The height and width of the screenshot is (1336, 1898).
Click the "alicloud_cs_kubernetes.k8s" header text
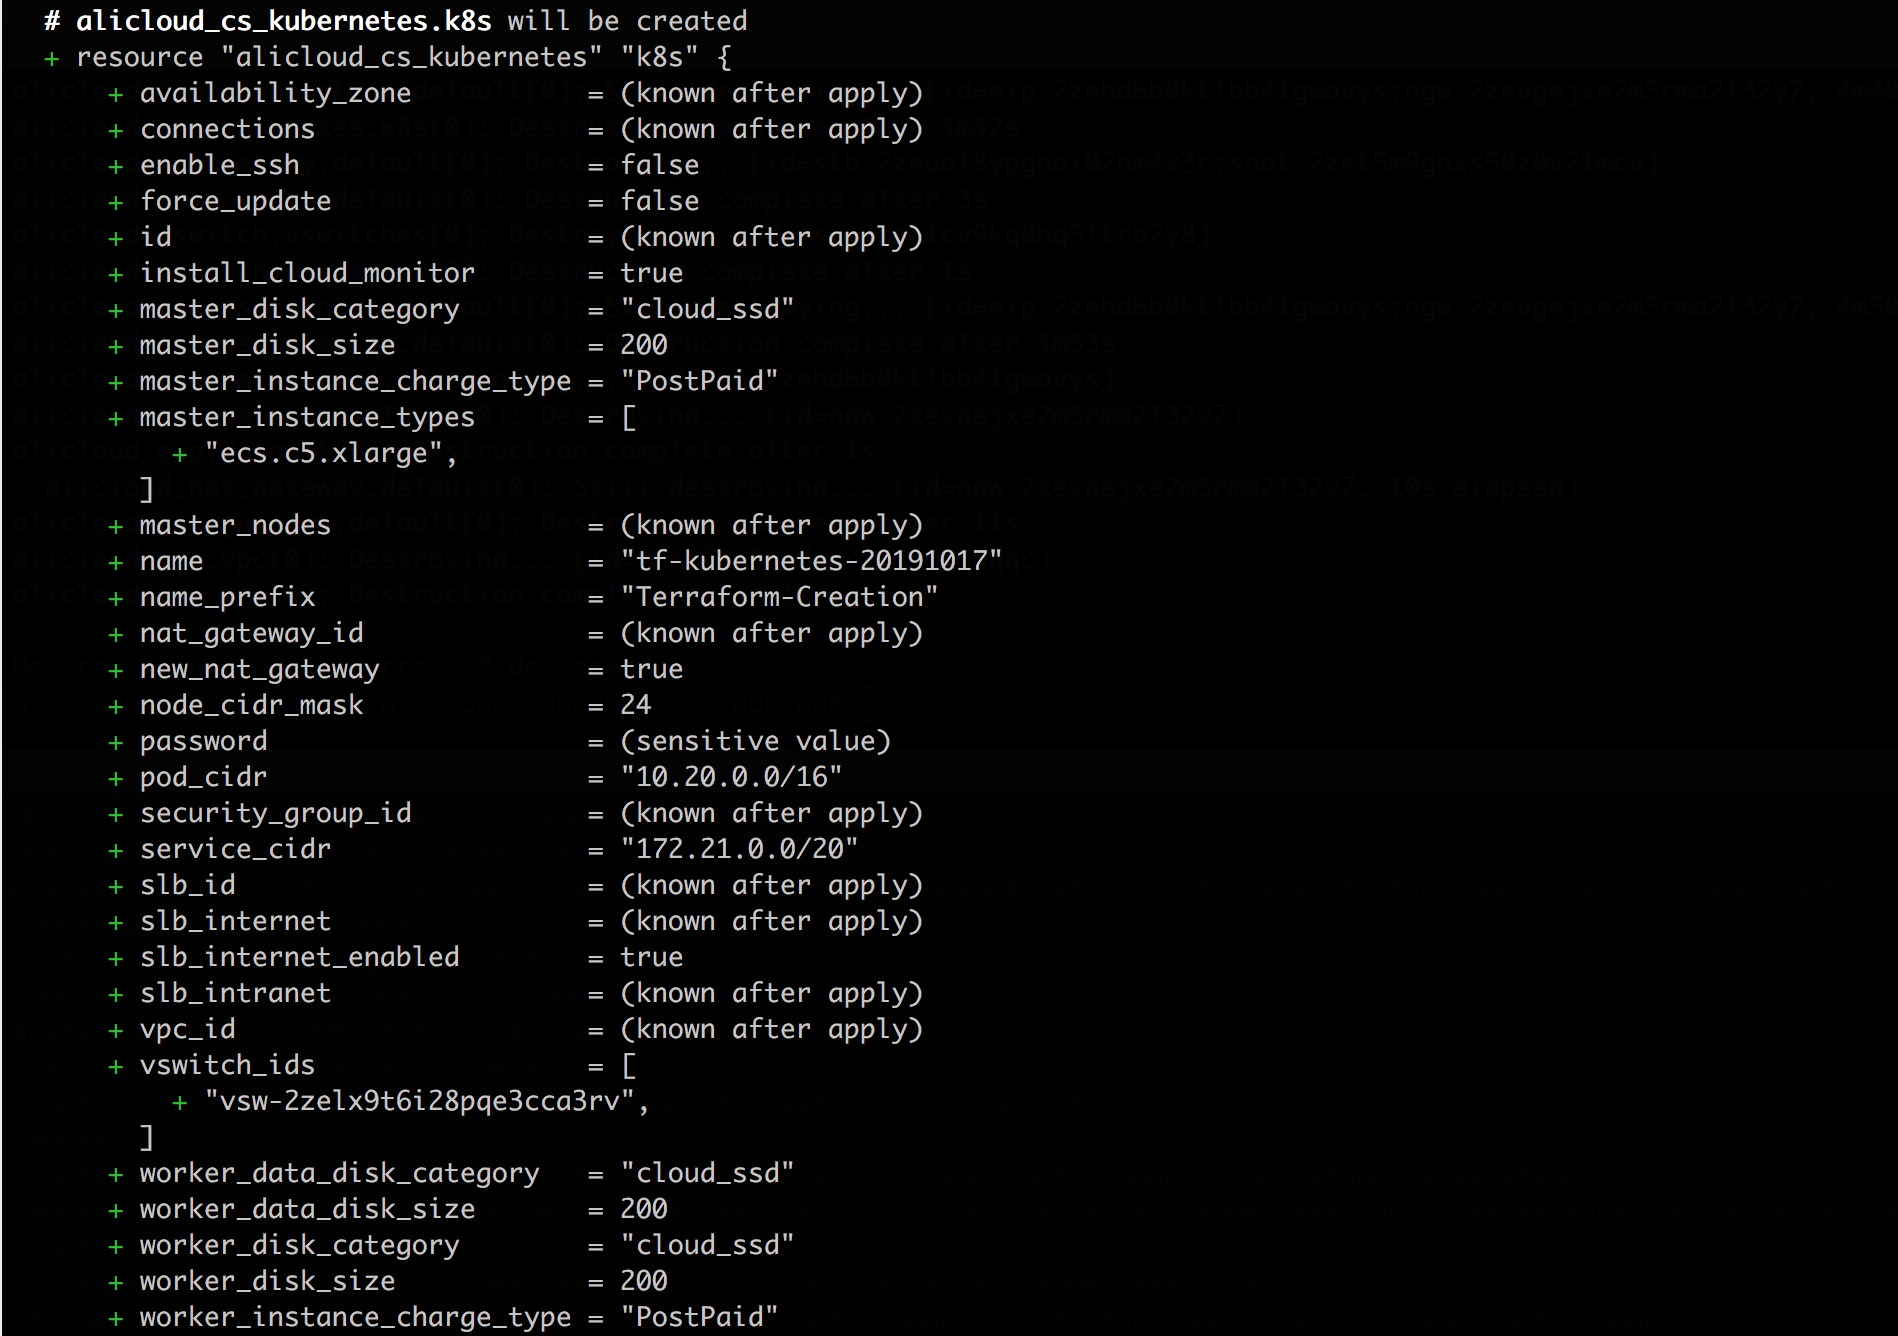pyautogui.click(x=284, y=21)
